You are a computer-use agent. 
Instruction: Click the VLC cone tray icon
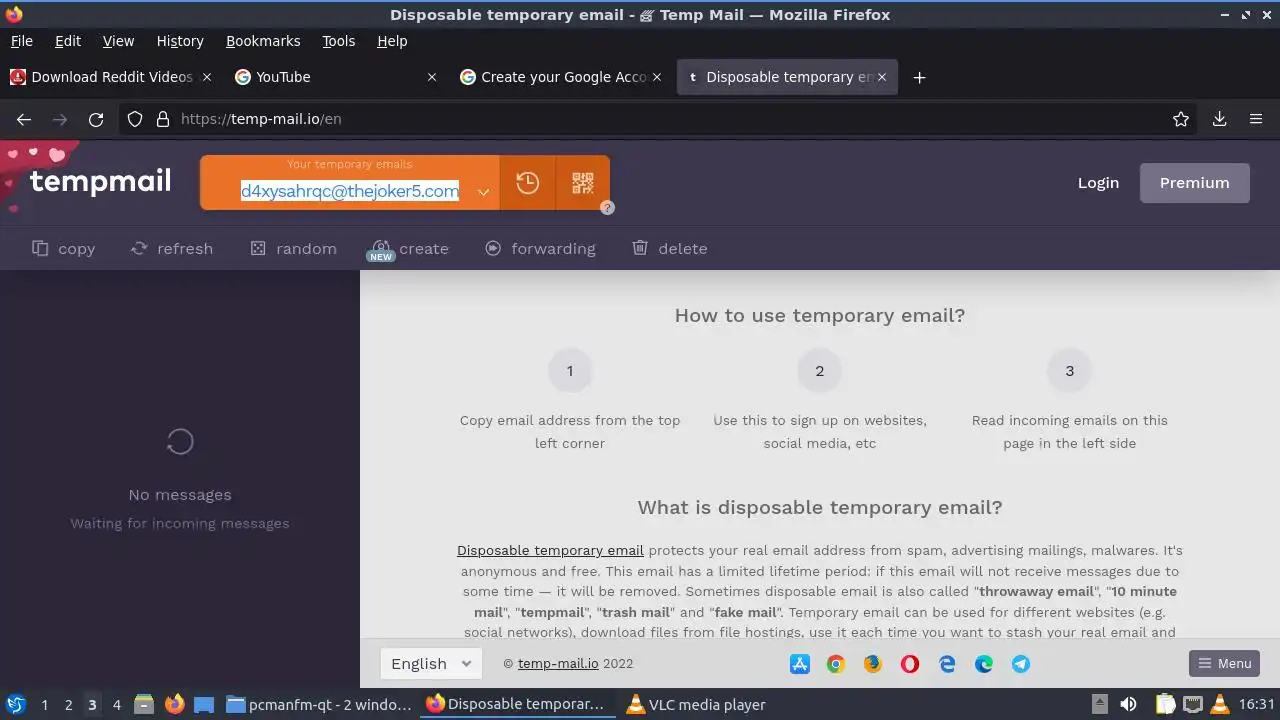pyautogui.click(x=1219, y=704)
